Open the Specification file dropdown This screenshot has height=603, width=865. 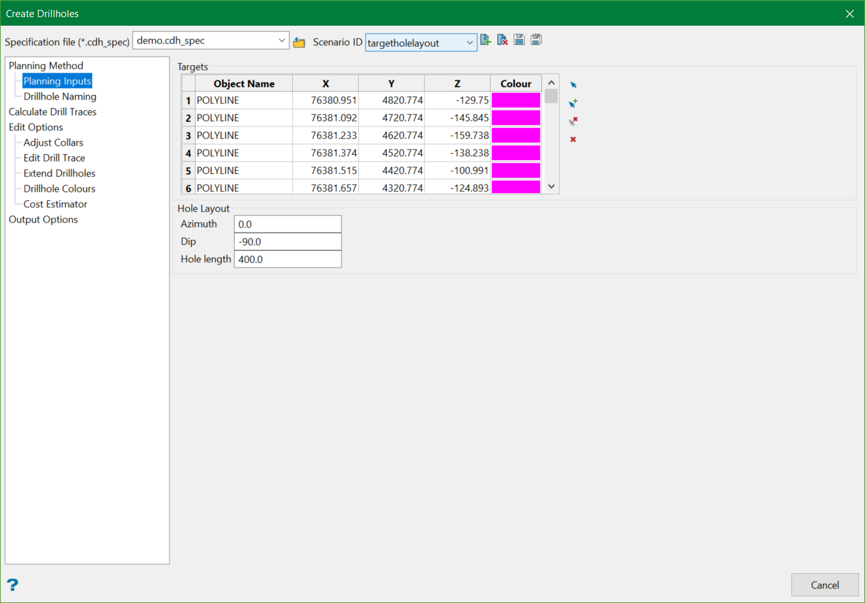pos(281,41)
